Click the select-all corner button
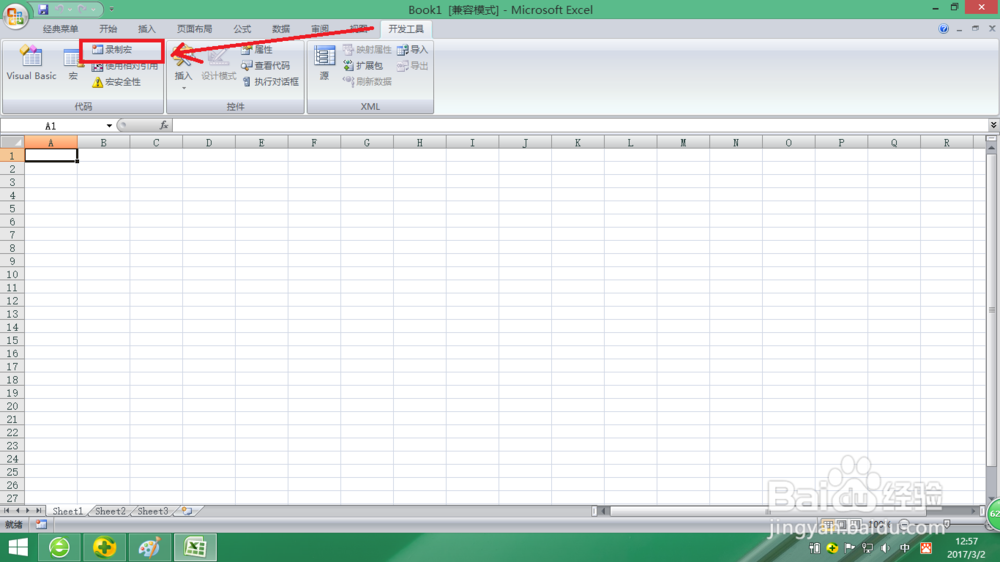This screenshot has width=1000, height=562. point(12,142)
